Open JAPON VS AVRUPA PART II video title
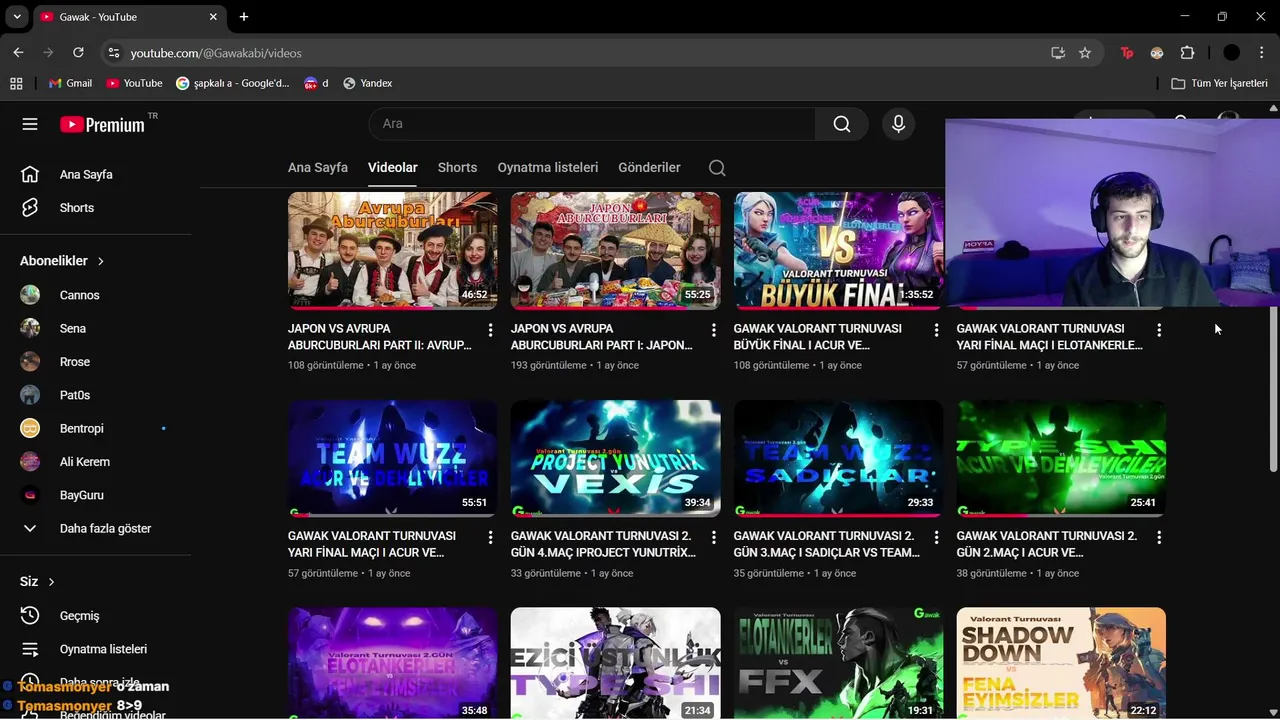The height and width of the screenshot is (720, 1280). coord(379,337)
